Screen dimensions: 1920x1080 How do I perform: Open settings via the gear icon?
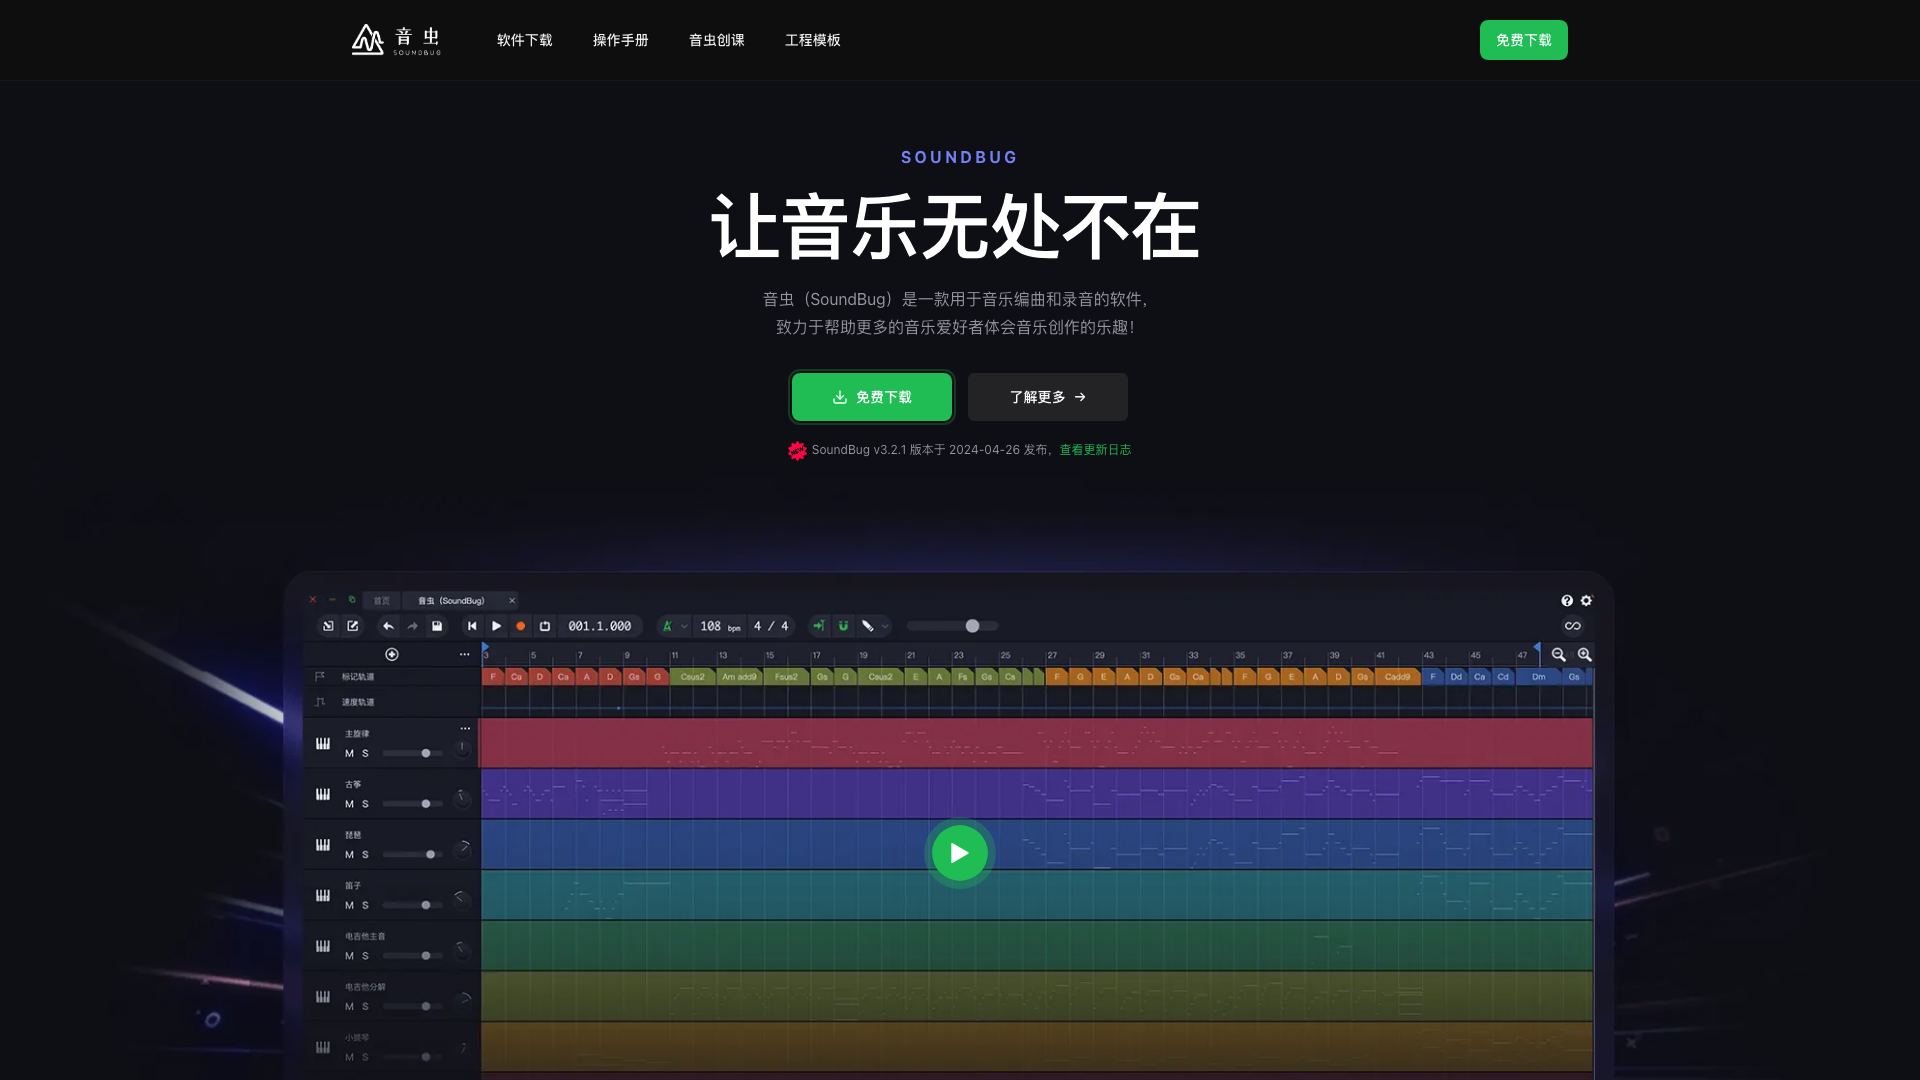pos(1586,601)
